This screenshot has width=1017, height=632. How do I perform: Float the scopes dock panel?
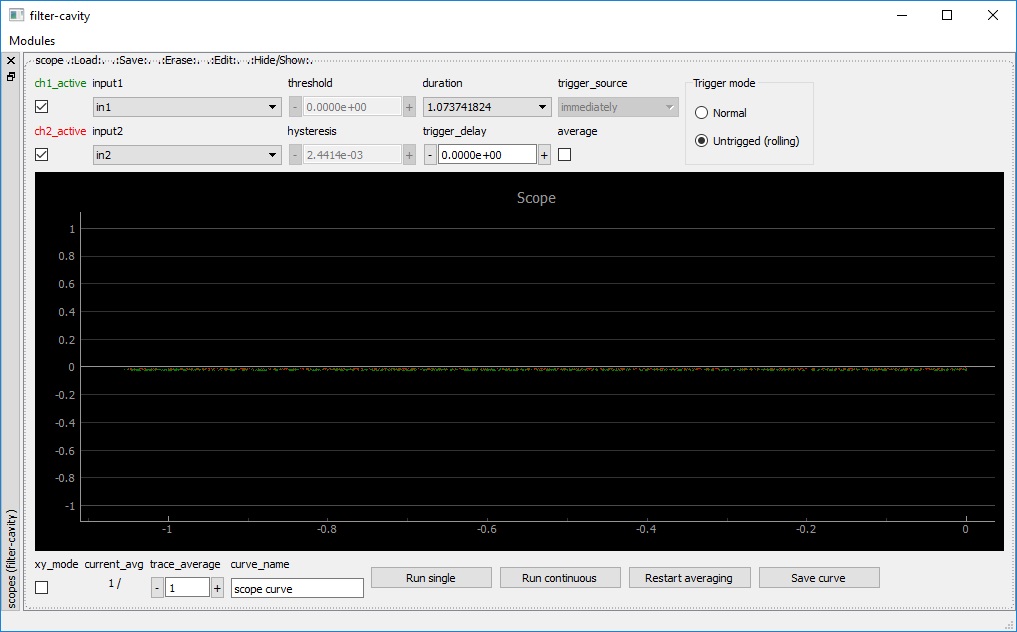[11, 76]
